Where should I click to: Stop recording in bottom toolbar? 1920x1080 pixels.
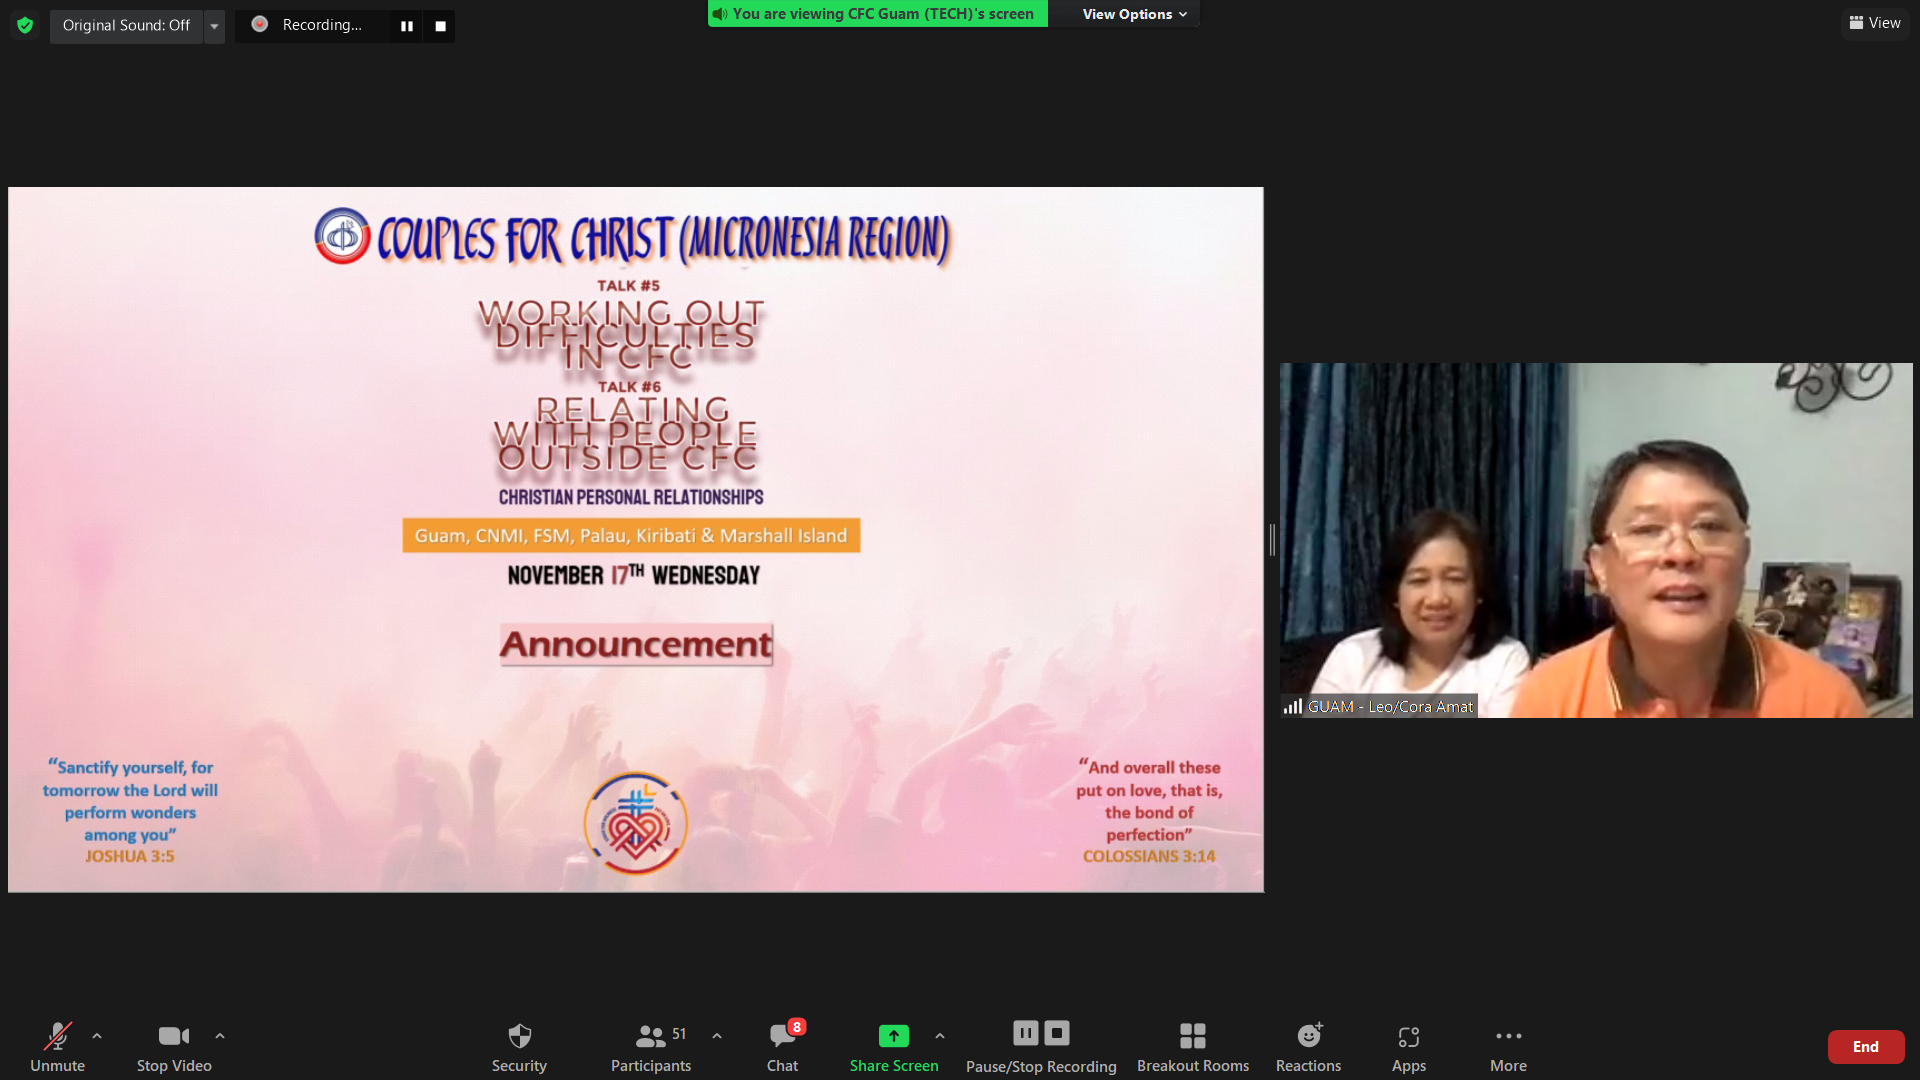coord(1057,1033)
